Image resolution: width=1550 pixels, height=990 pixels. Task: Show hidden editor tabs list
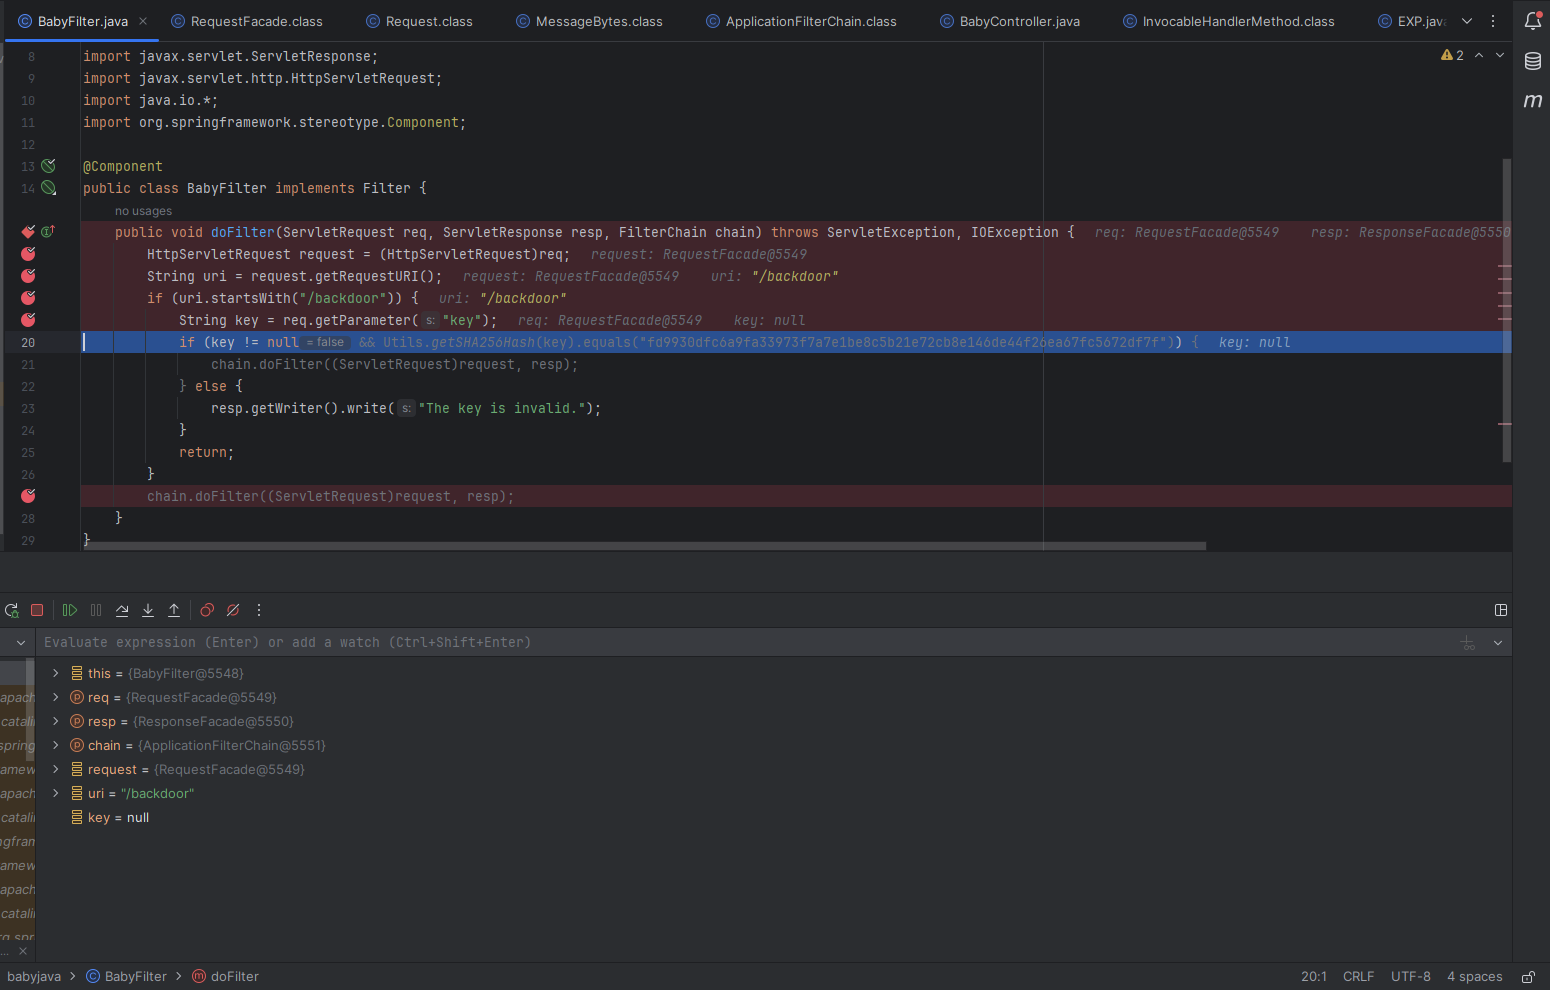pyautogui.click(x=1467, y=21)
